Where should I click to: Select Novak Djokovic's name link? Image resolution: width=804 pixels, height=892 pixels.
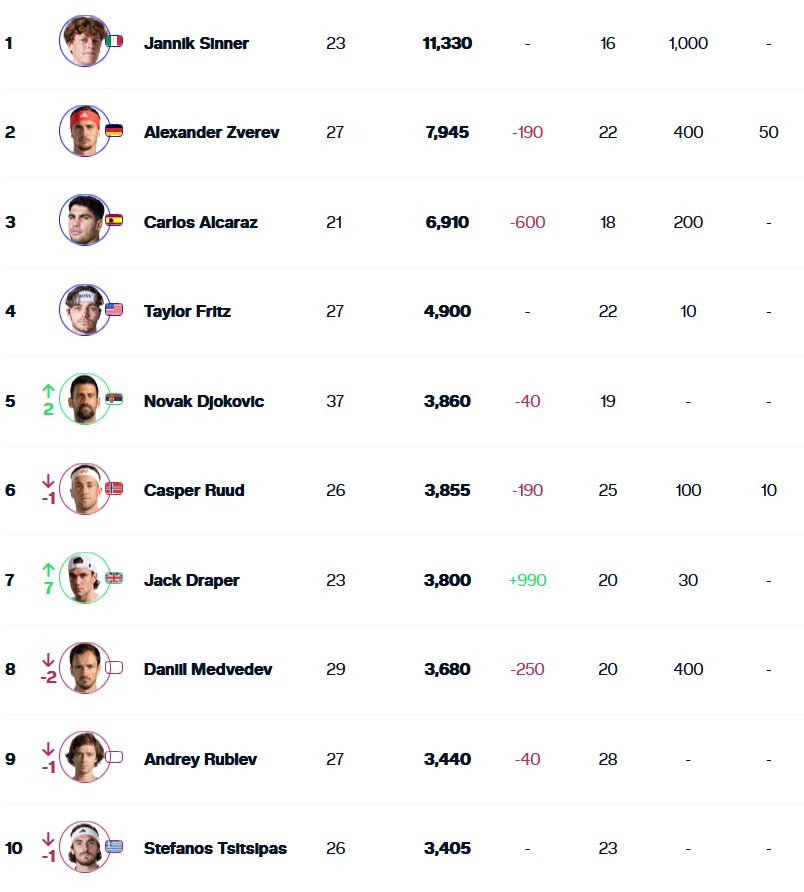coord(204,401)
